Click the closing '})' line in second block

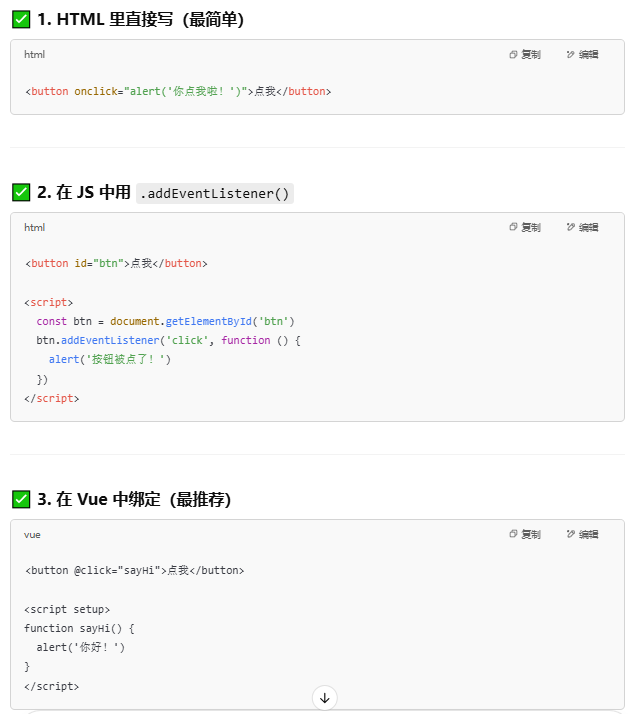[42, 379]
